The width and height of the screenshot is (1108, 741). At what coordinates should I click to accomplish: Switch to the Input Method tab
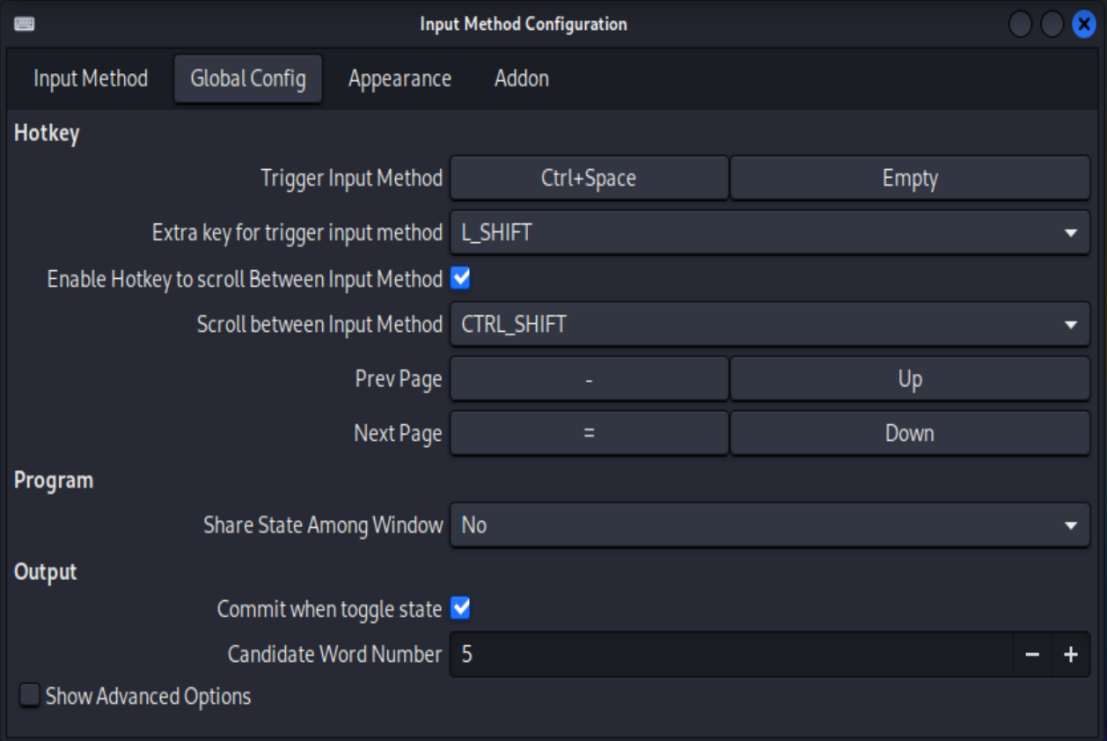(90, 78)
